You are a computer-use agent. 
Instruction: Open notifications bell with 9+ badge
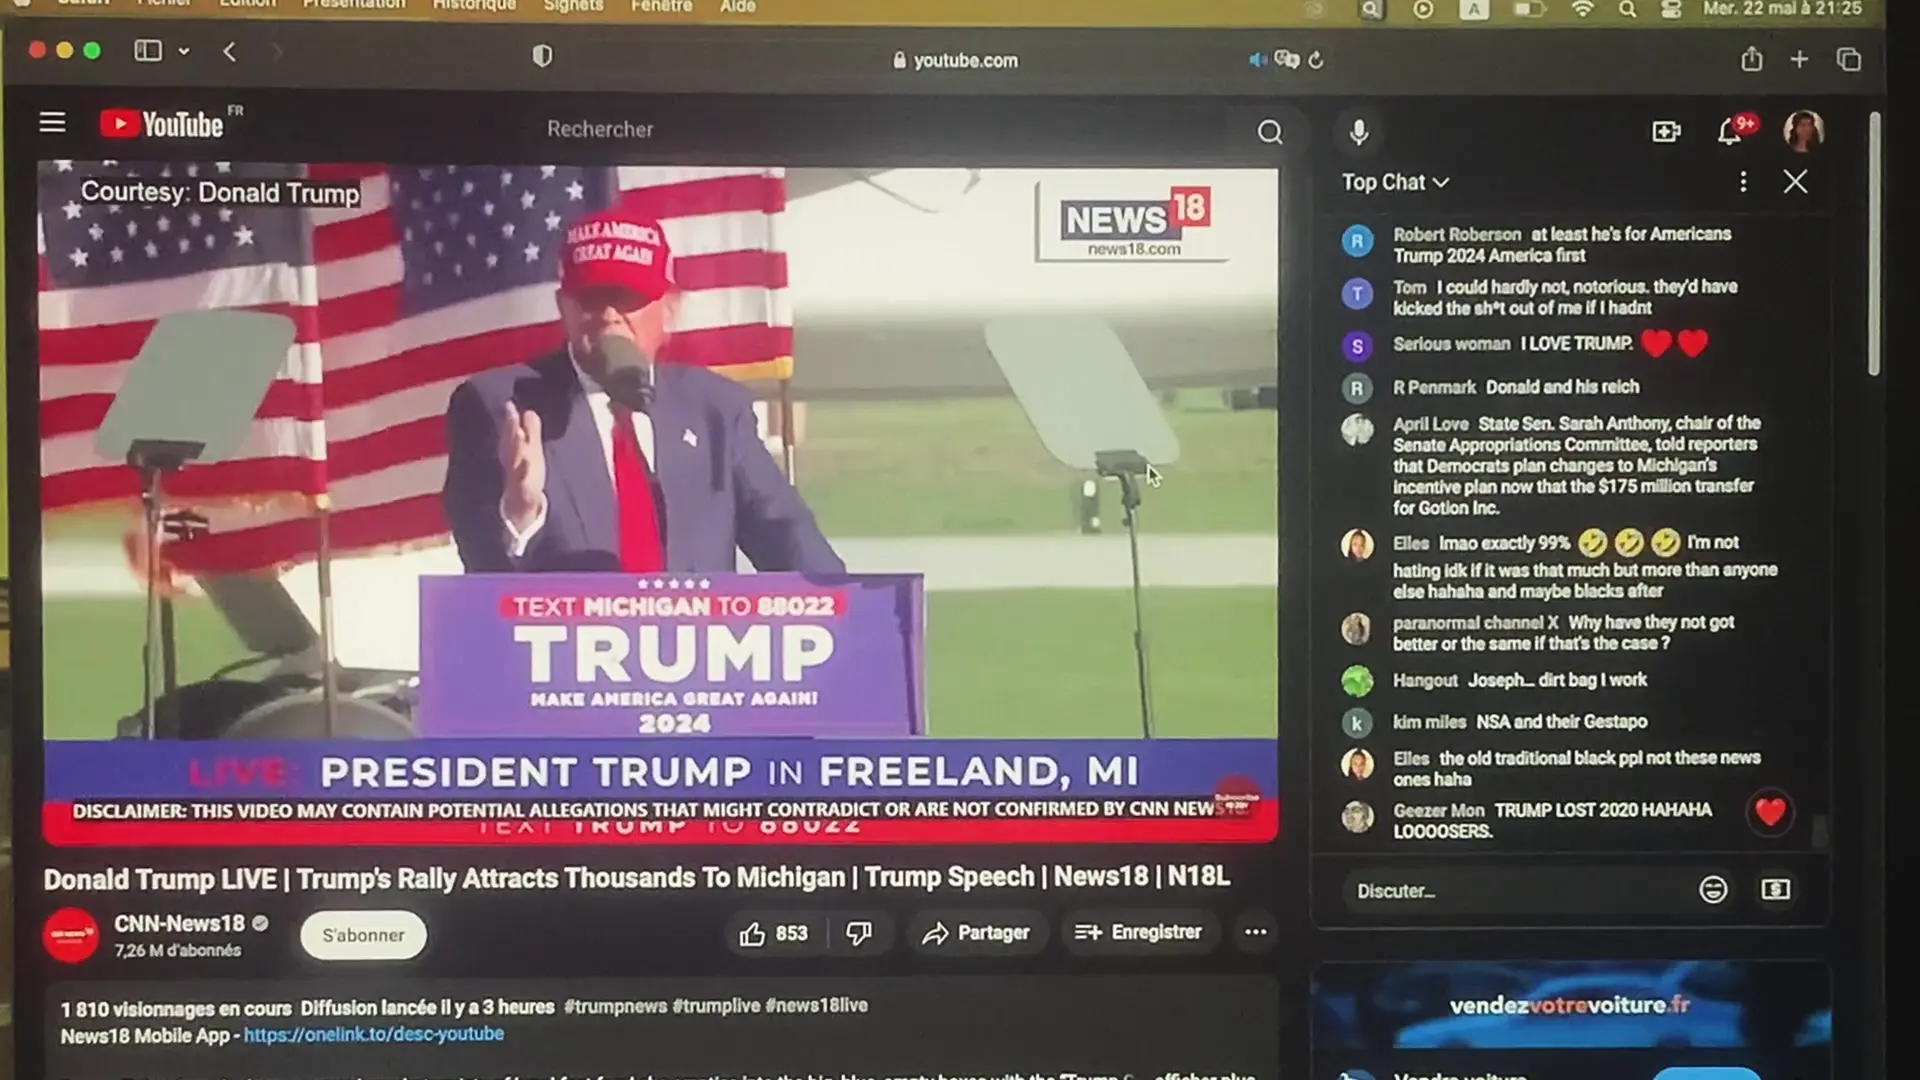pos(1730,132)
